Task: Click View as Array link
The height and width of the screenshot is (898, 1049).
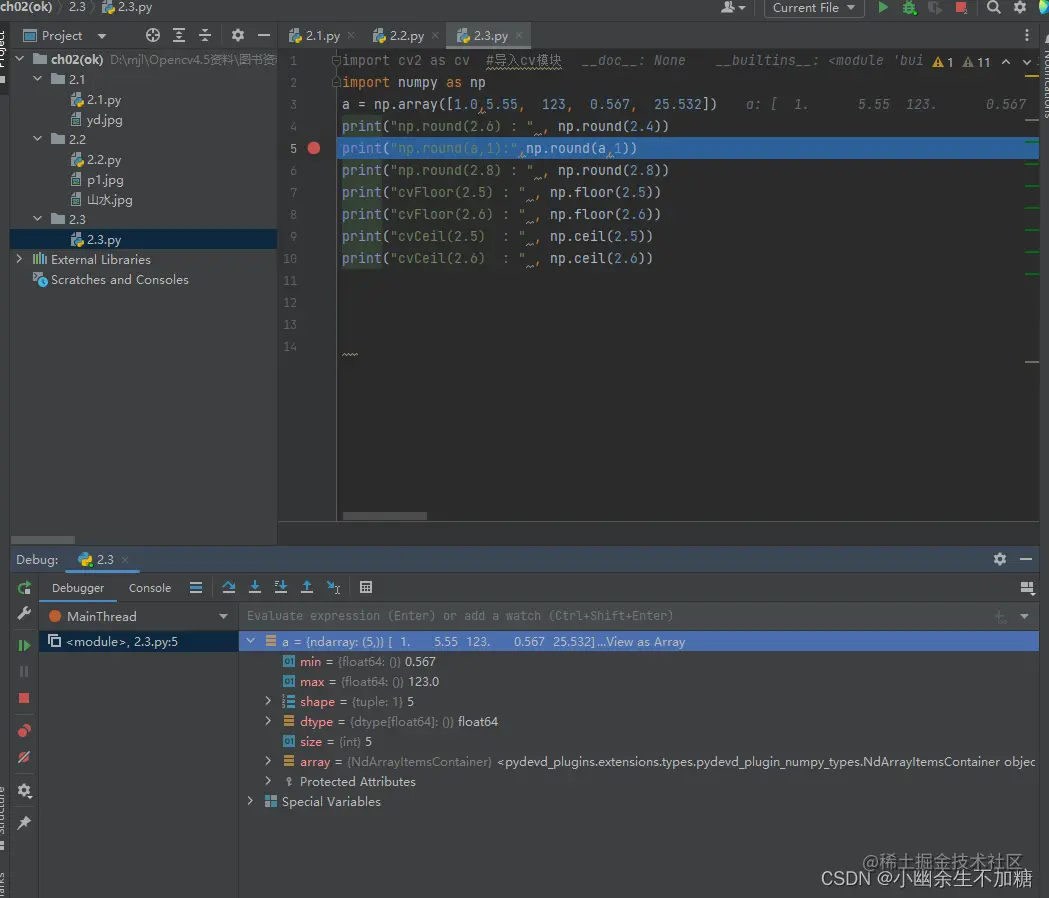Action: (646, 642)
